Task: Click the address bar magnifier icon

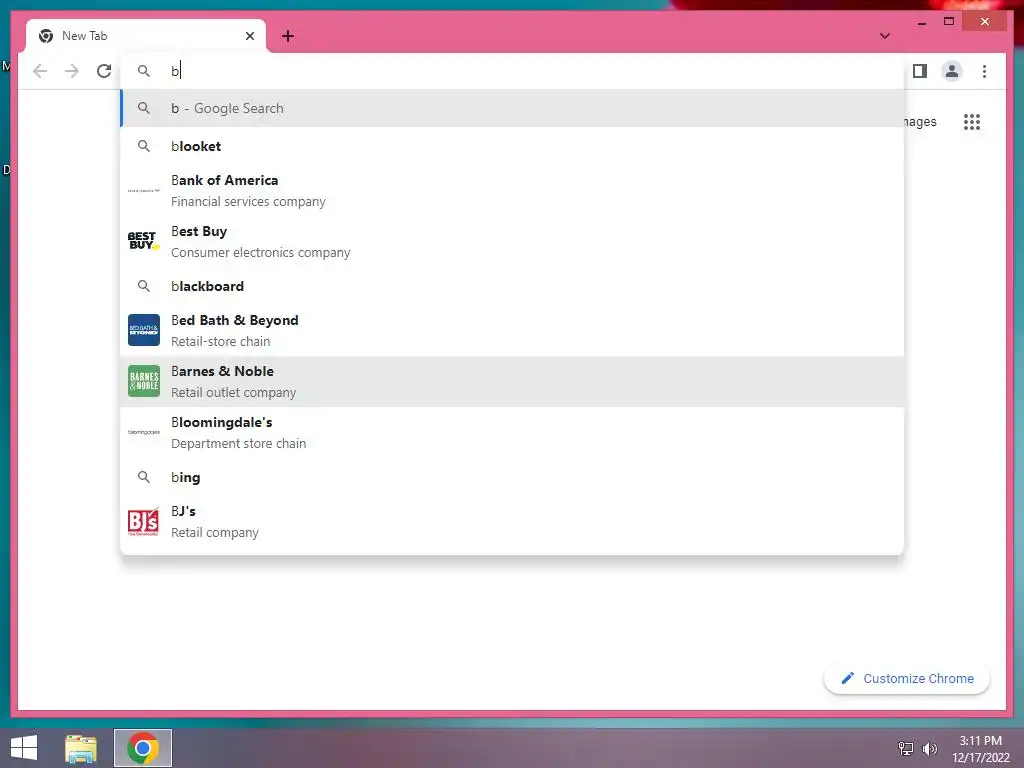Action: (144, 71)
